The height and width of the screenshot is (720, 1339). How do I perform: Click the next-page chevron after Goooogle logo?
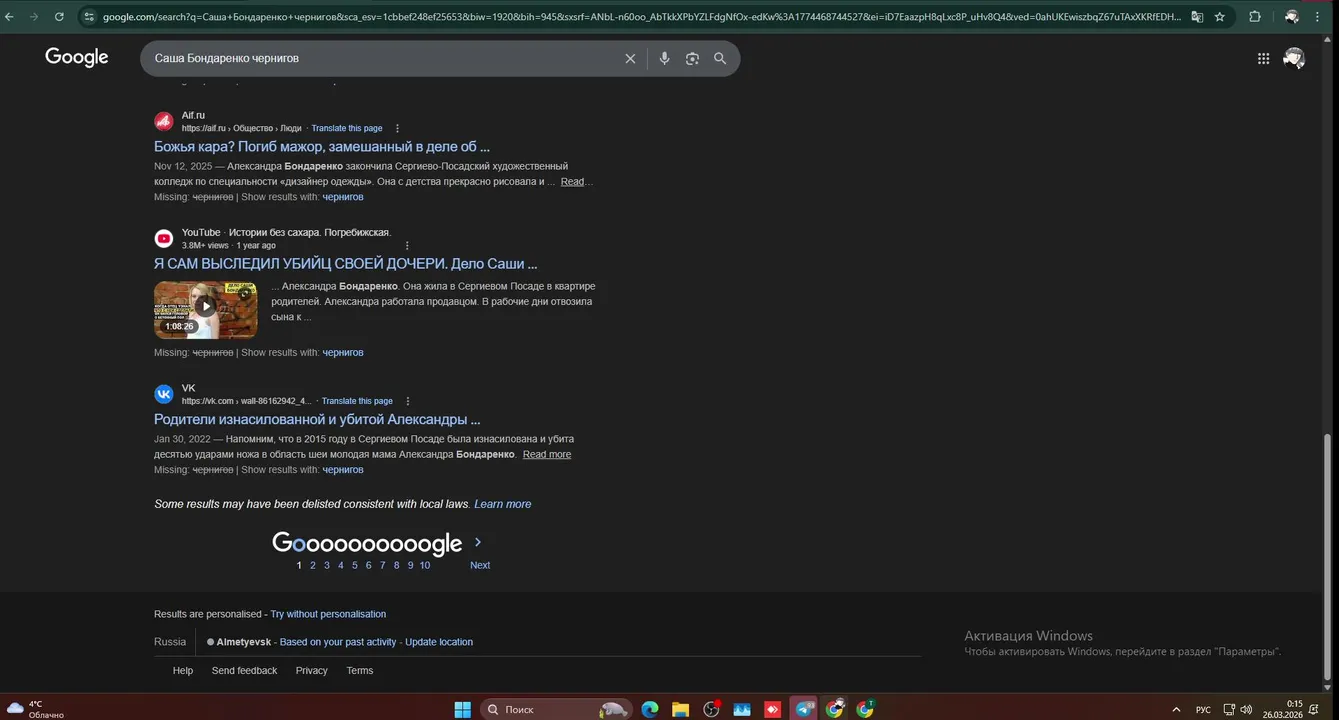(478, 542)
